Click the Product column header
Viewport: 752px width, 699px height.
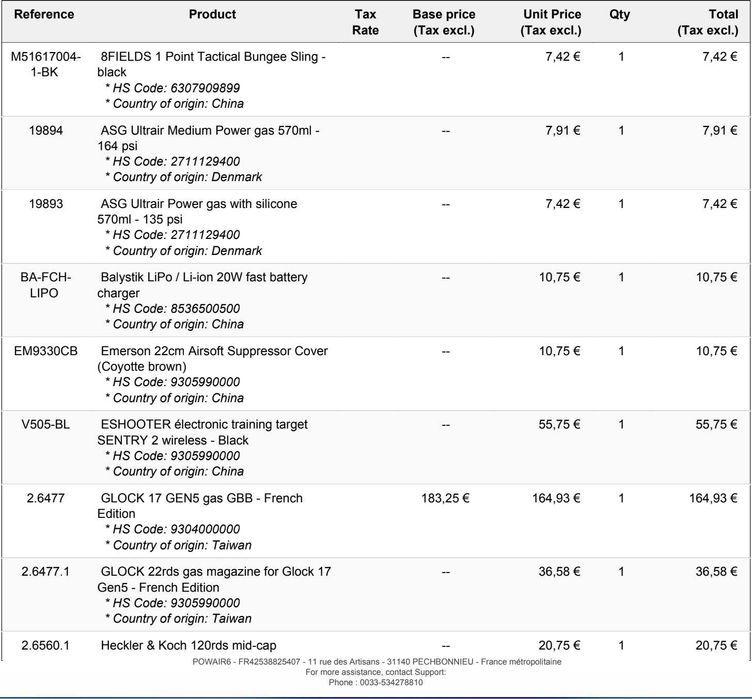tap(212, 15)
